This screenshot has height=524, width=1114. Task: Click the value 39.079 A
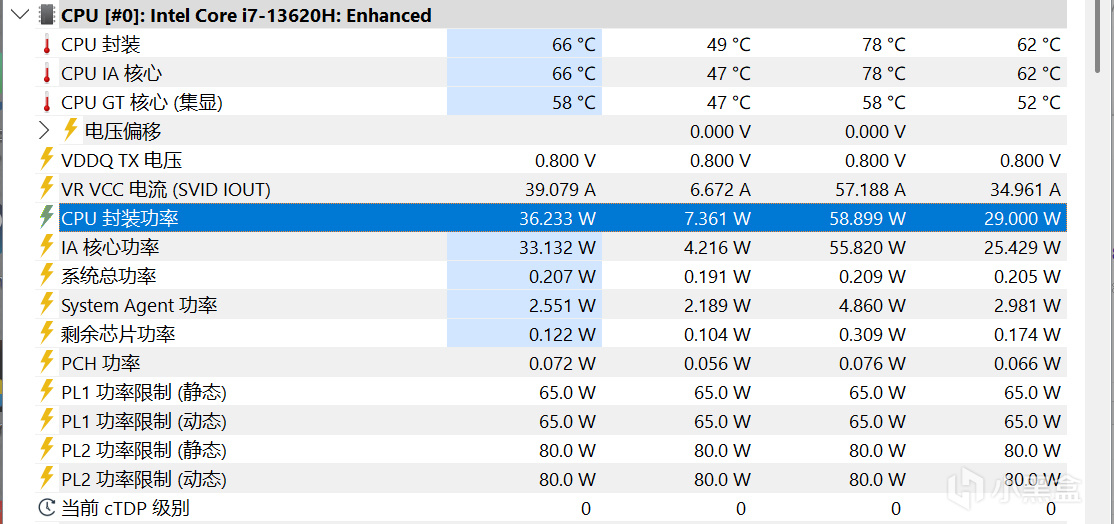click(x=558, y=190)
